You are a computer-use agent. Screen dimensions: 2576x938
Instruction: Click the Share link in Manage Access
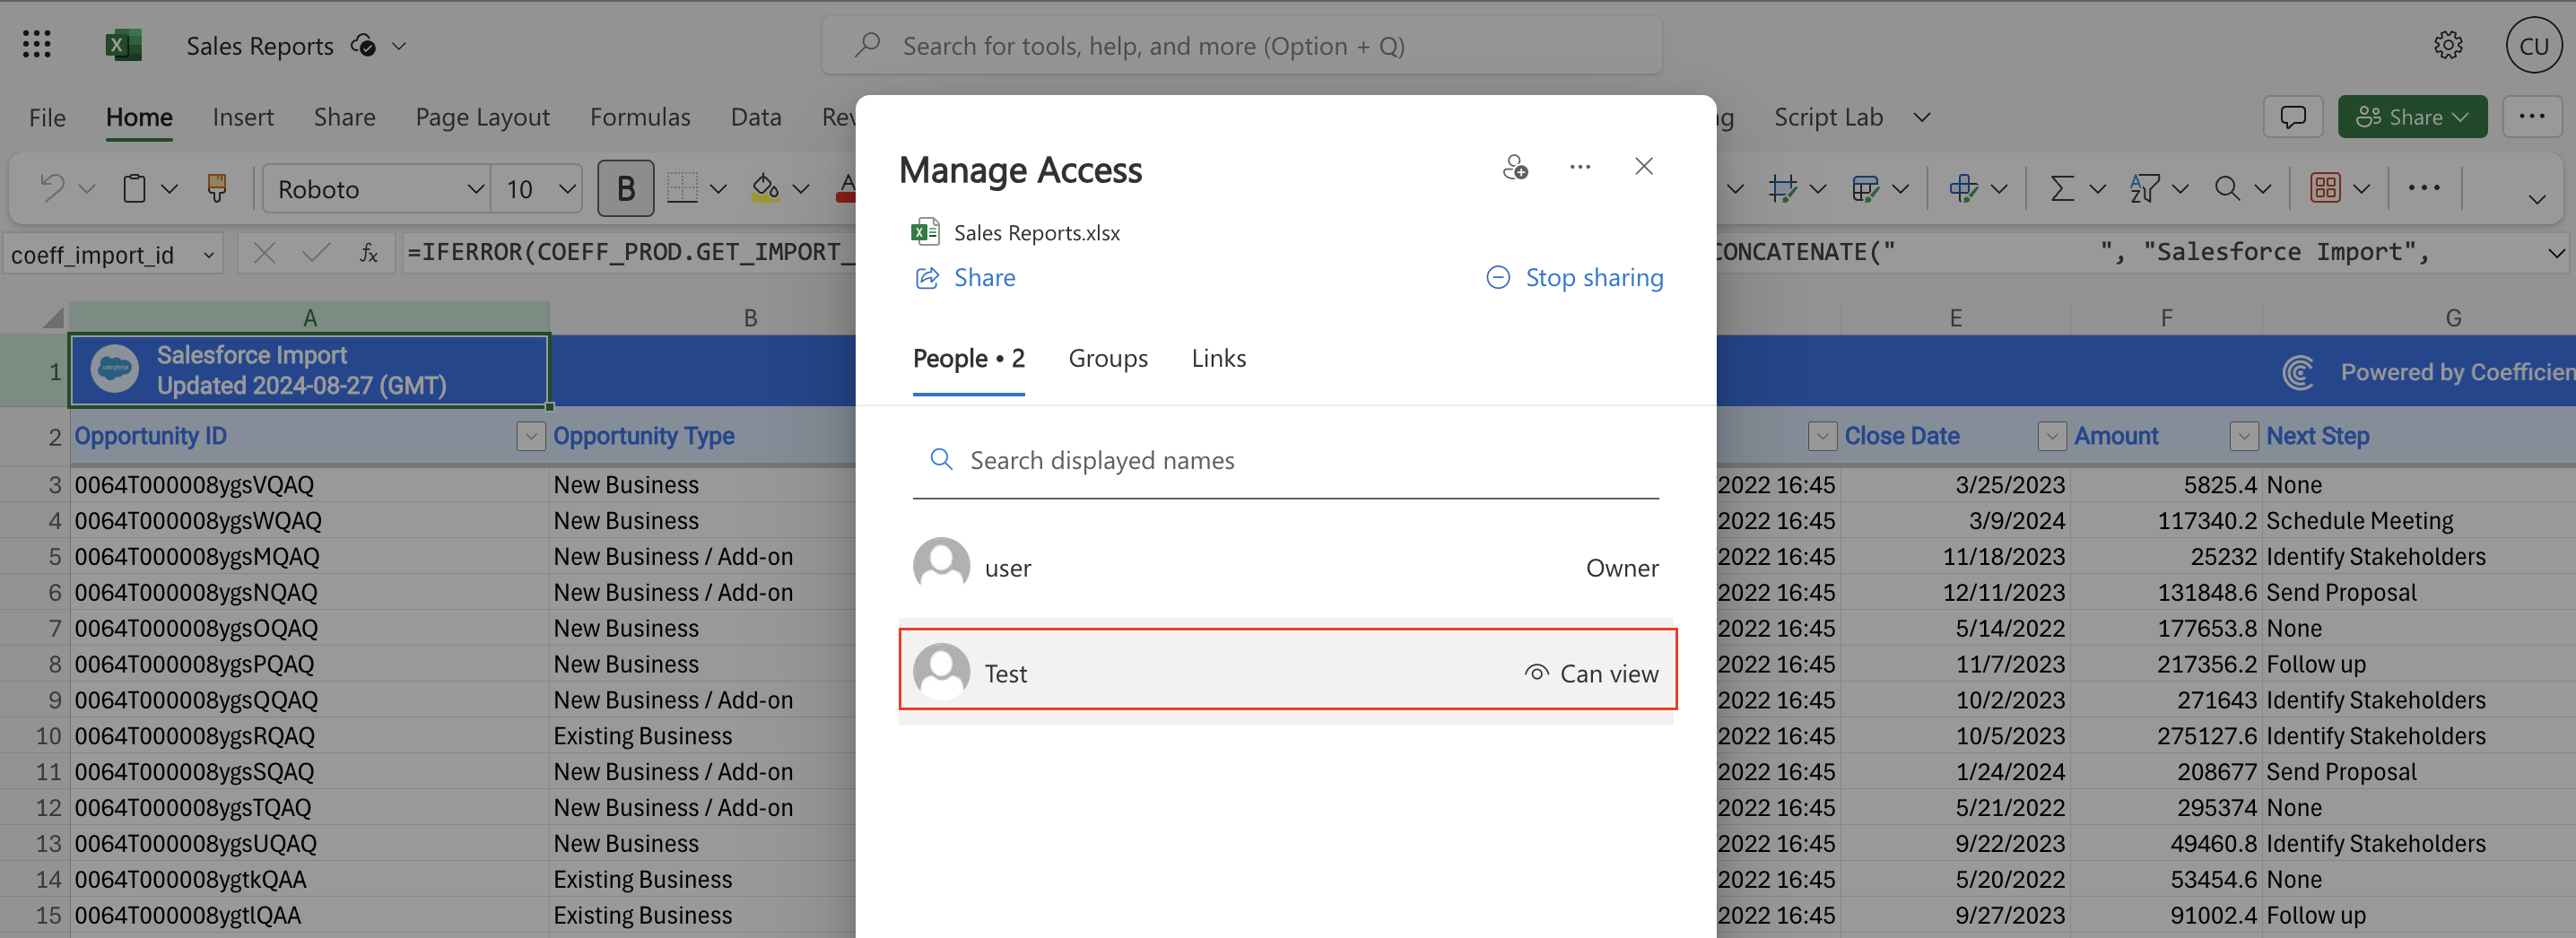point(965,278)
